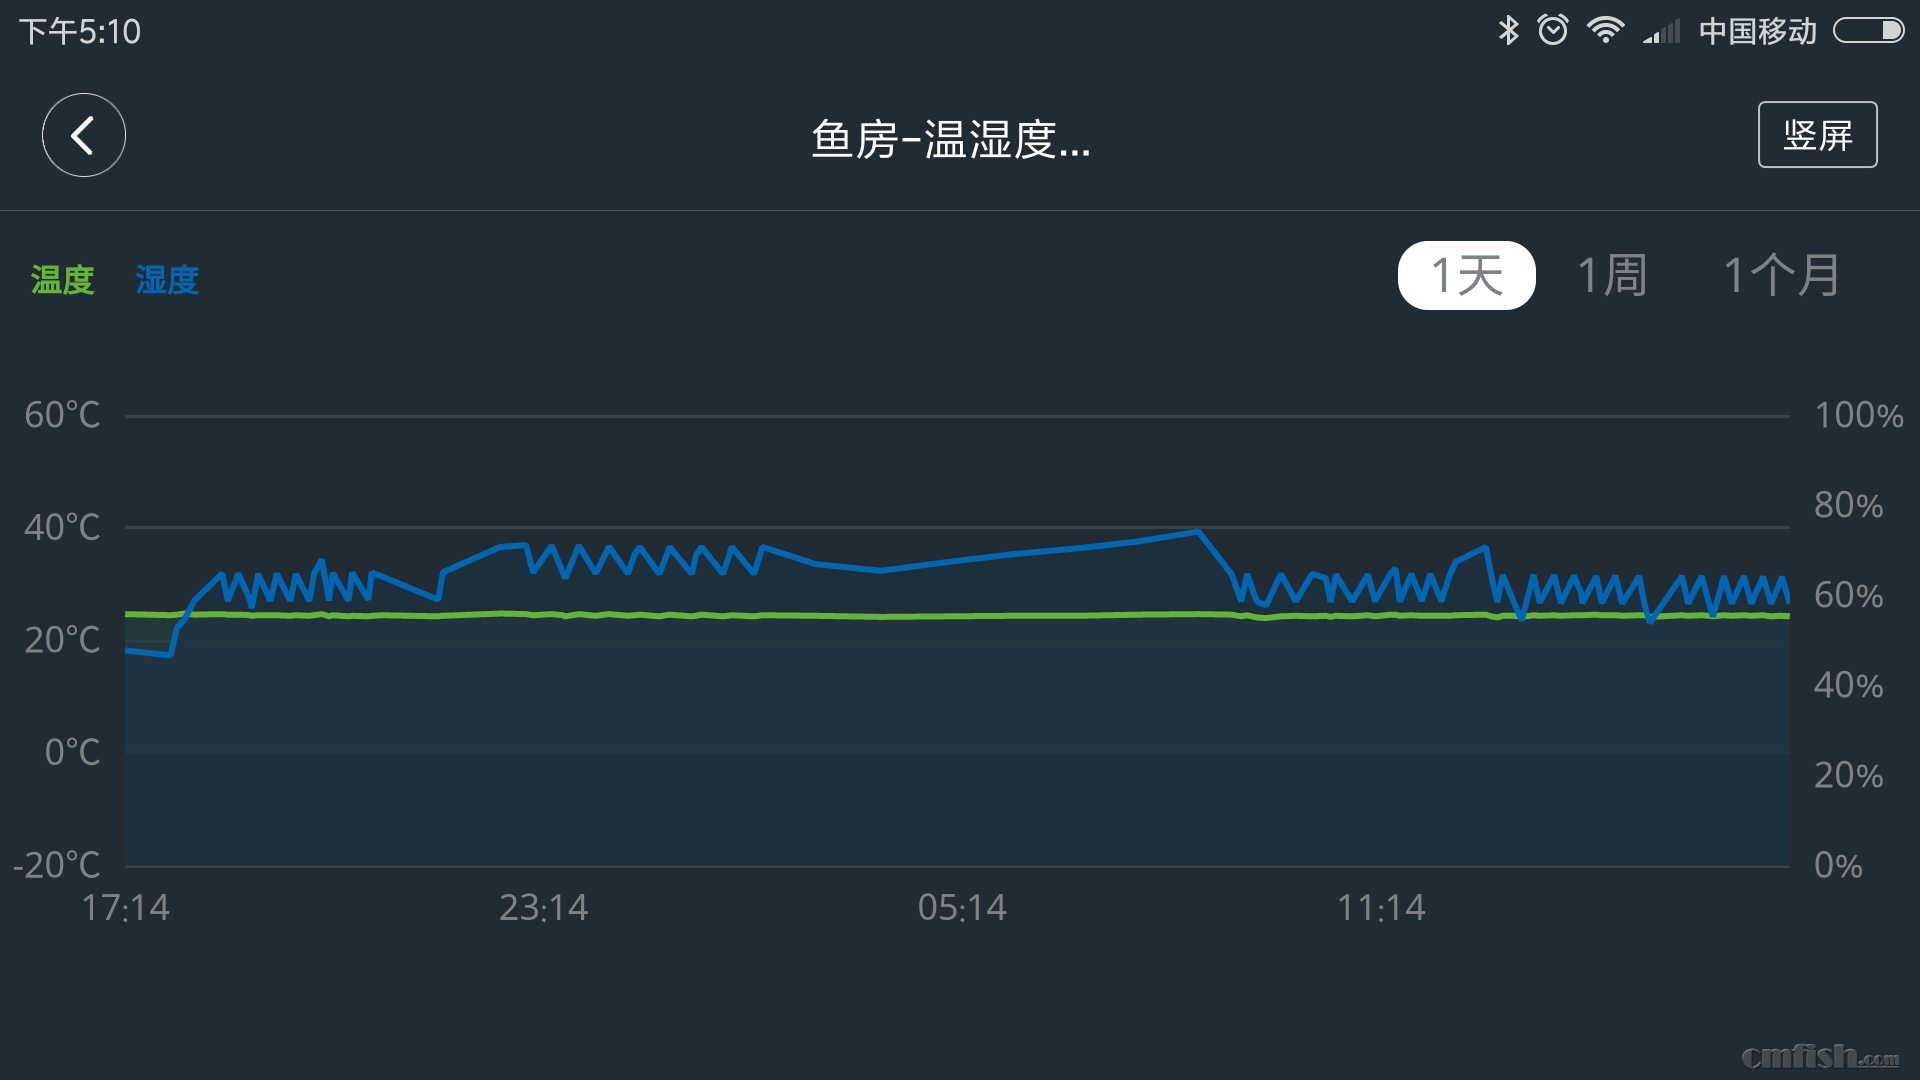Tap the 23:14 time axis label
This screenshot has height=1080, width=1920.
(543, 908)
